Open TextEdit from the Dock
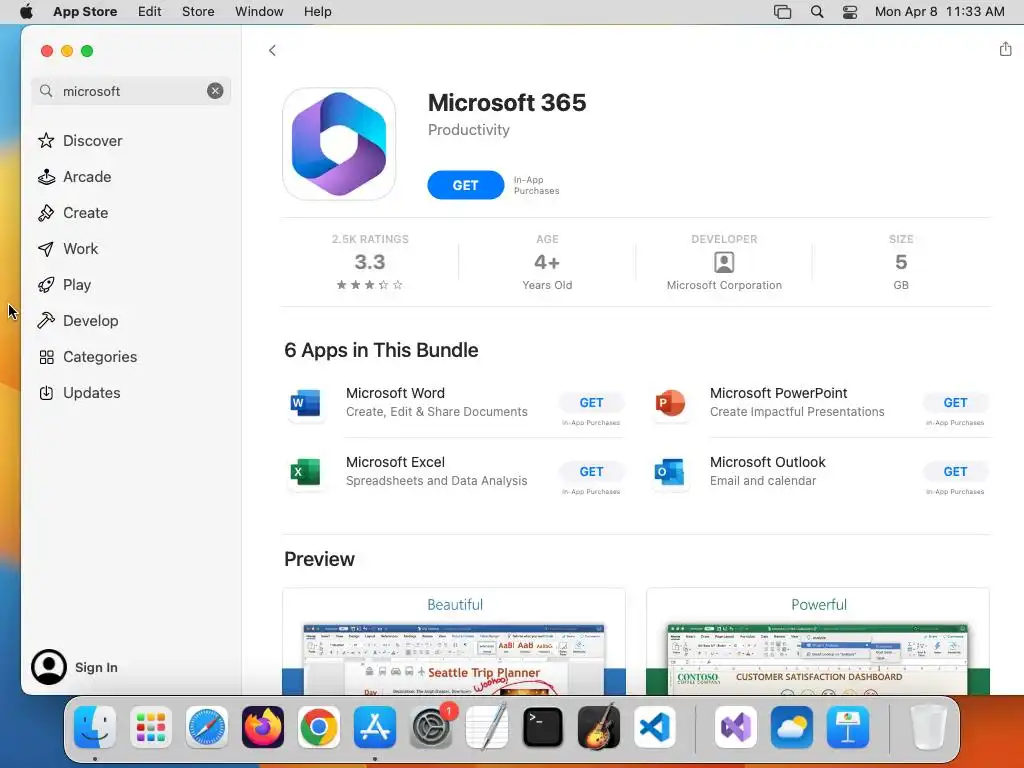This screenshot has width=1024, height=768. coord(487,727)
